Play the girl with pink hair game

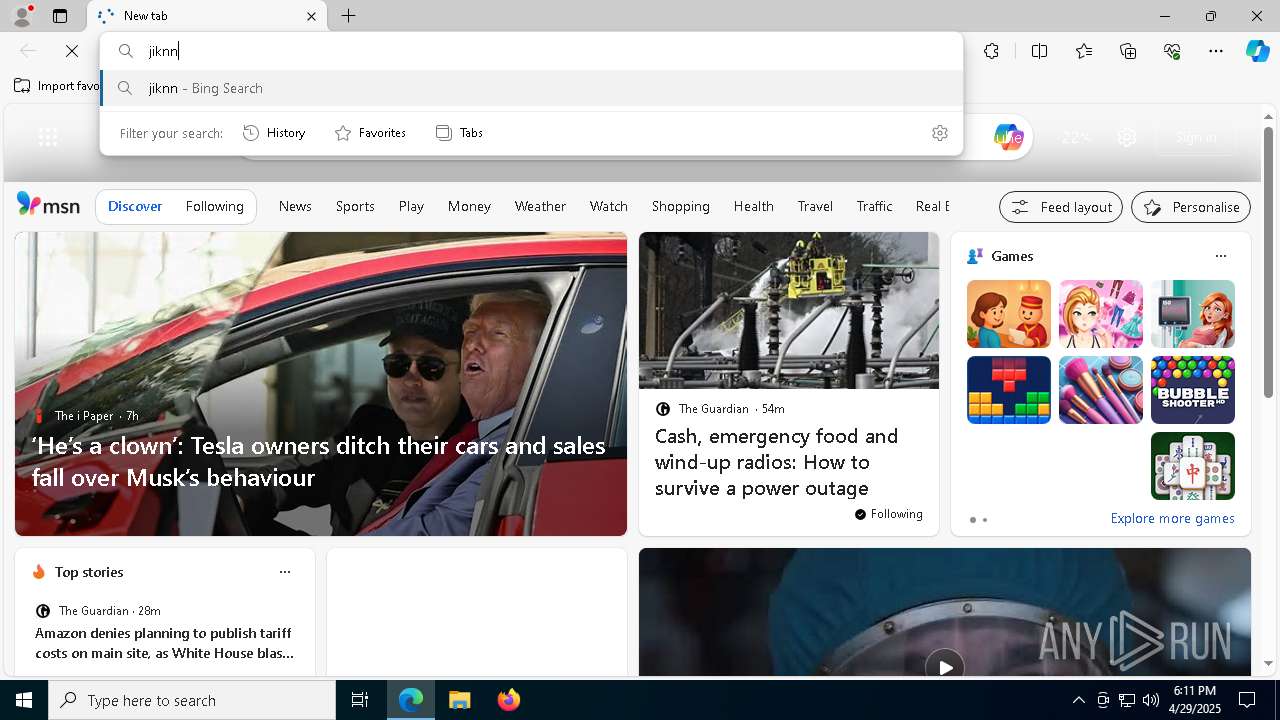coord(1100,314)
